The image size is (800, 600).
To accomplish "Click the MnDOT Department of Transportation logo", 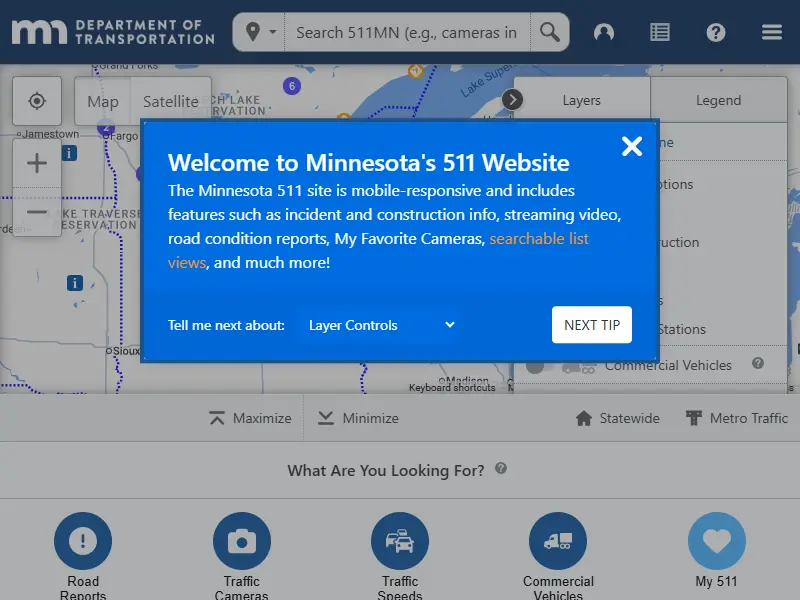I will tap(113, 32).
